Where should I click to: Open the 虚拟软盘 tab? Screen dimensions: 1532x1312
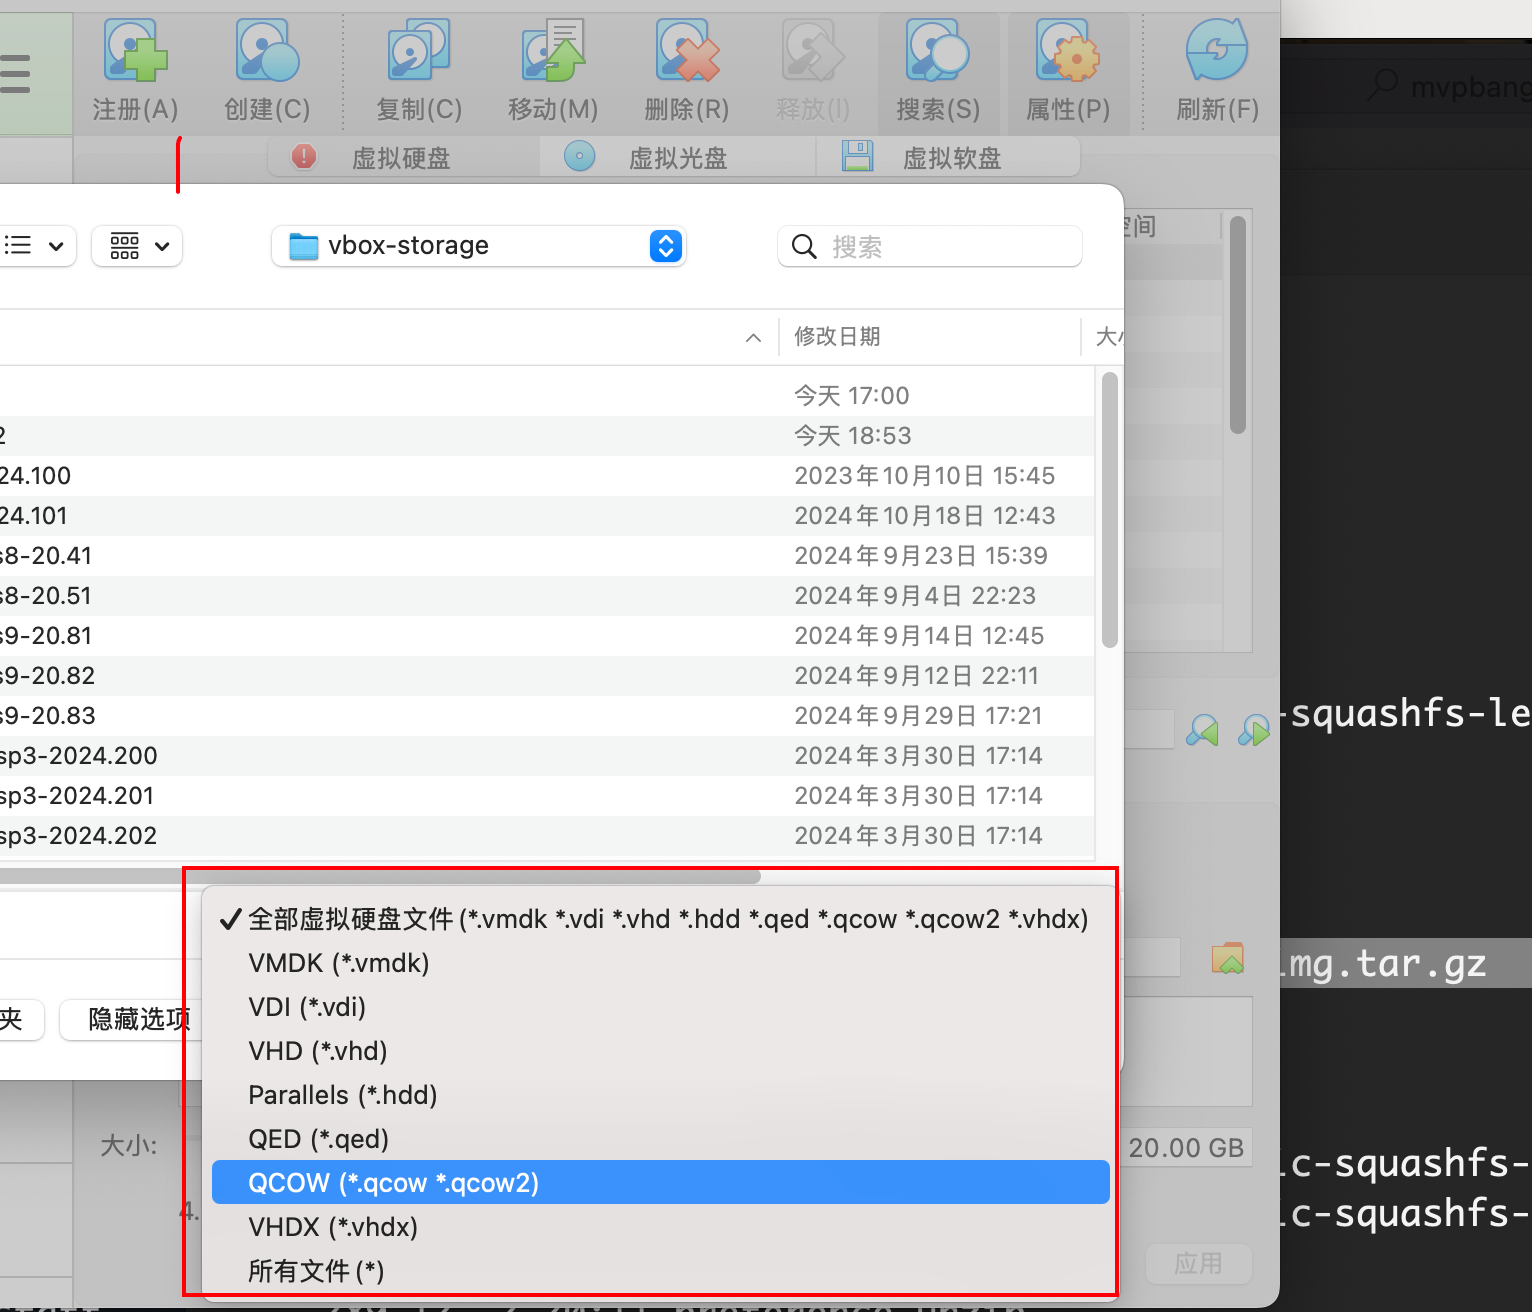[x=951, y=158]
